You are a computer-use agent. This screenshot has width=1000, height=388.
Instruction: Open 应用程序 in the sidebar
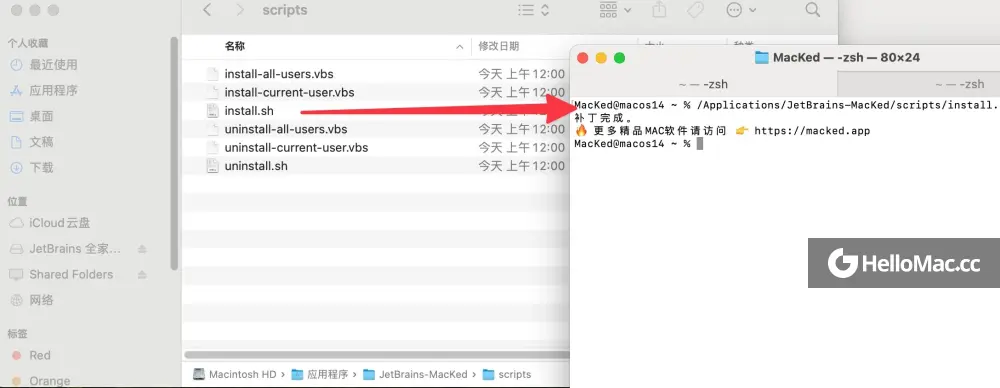point(44,91)
